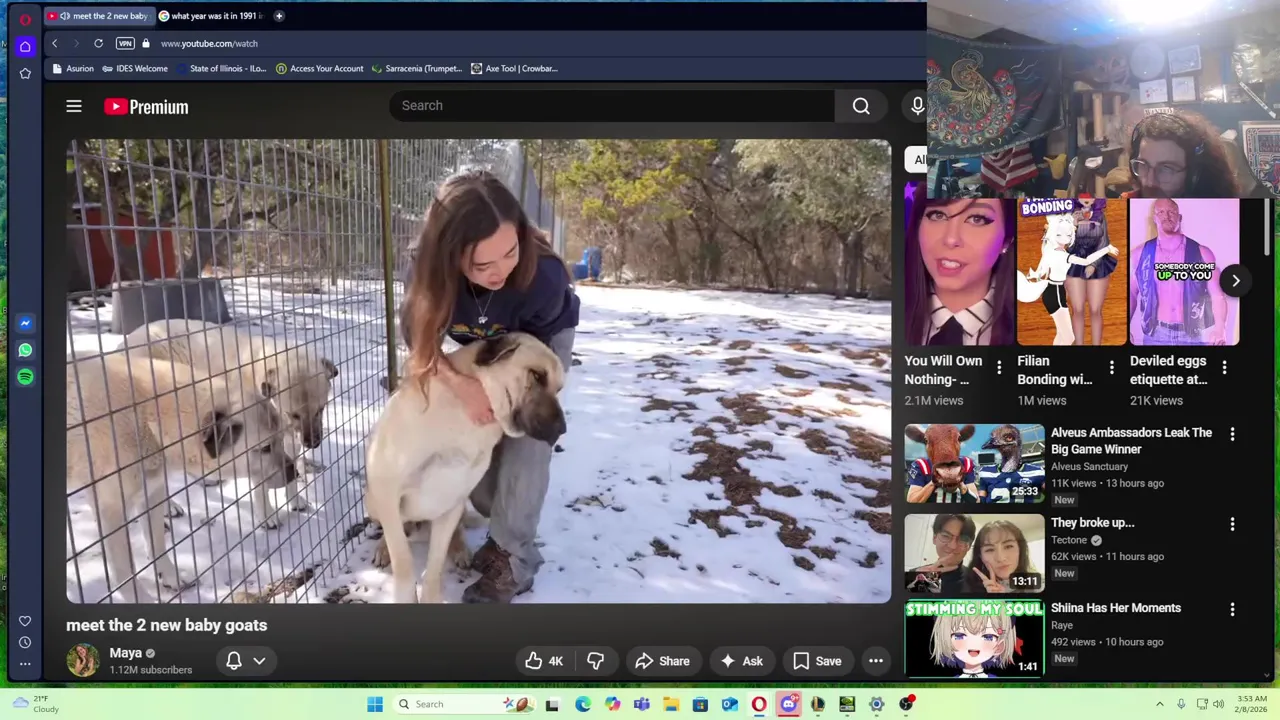Open the 'You Will Own Nothing' short

pos(959,272)
